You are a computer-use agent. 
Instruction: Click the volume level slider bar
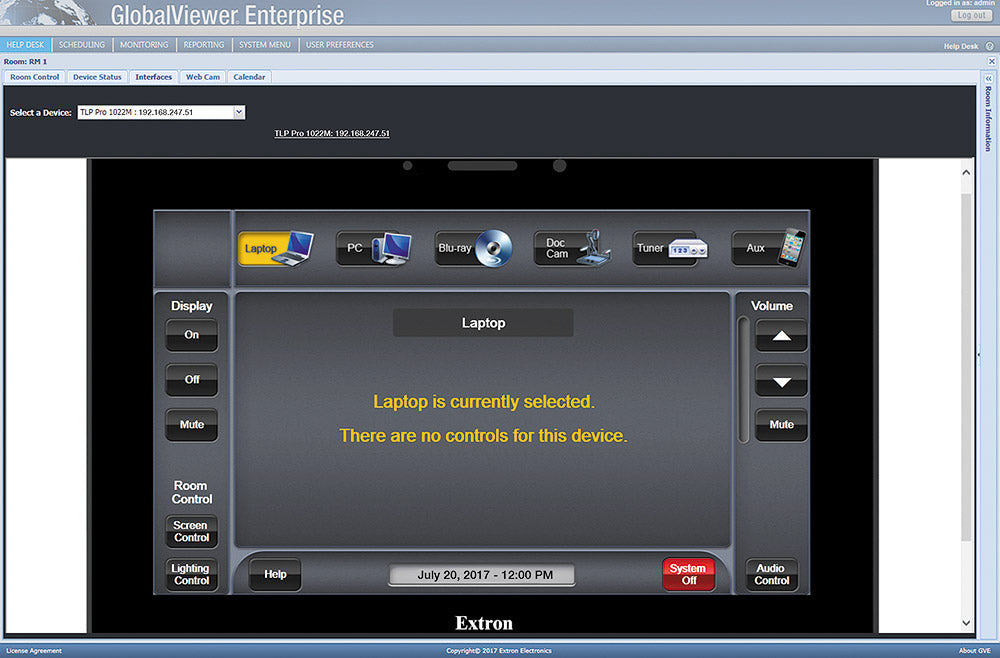point(743,380)
